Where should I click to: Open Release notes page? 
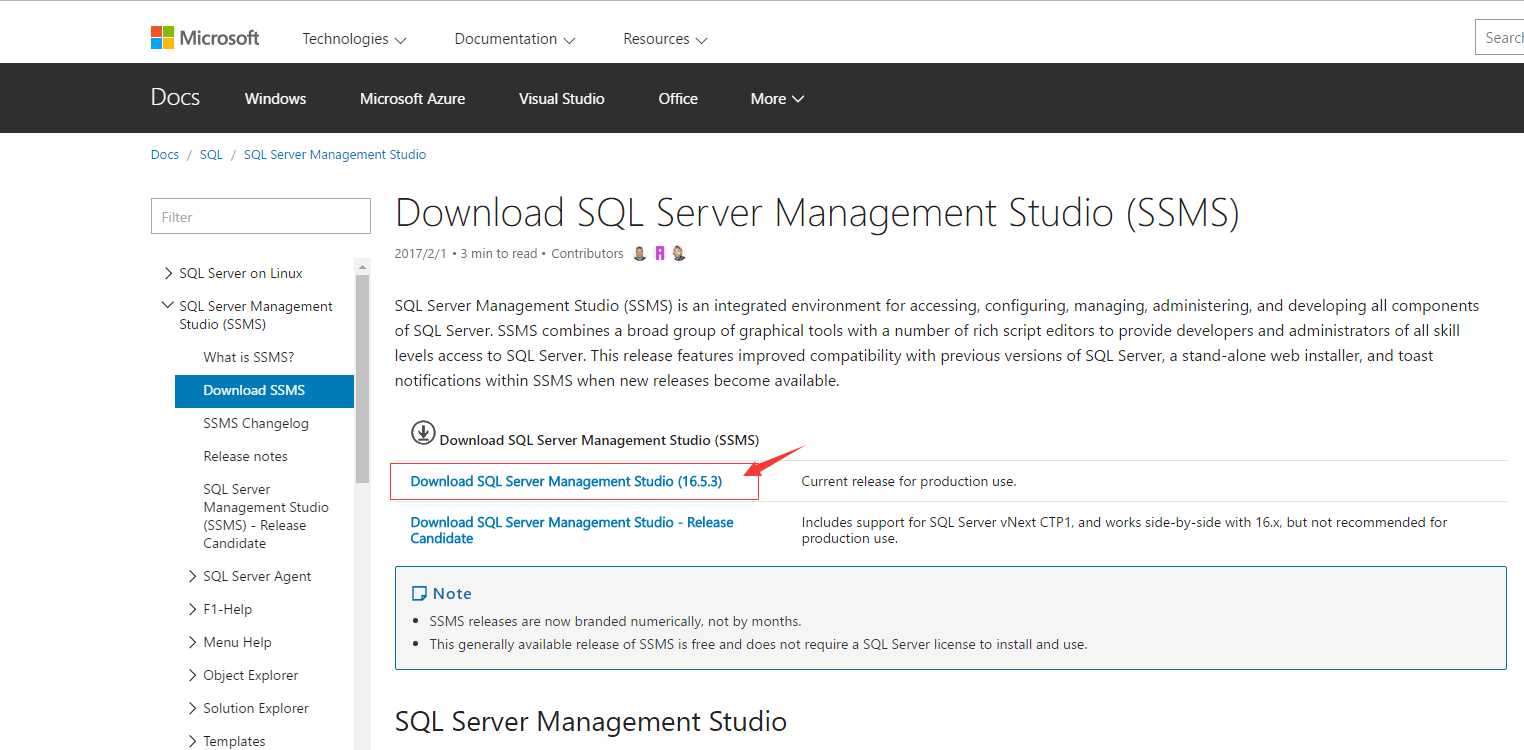(245, 456)
